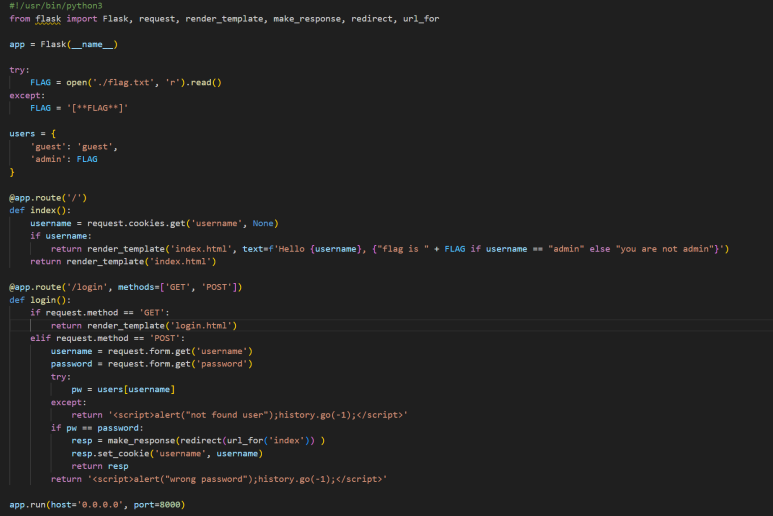Click 'port=8000' in app.run call

tap(157, 505)
